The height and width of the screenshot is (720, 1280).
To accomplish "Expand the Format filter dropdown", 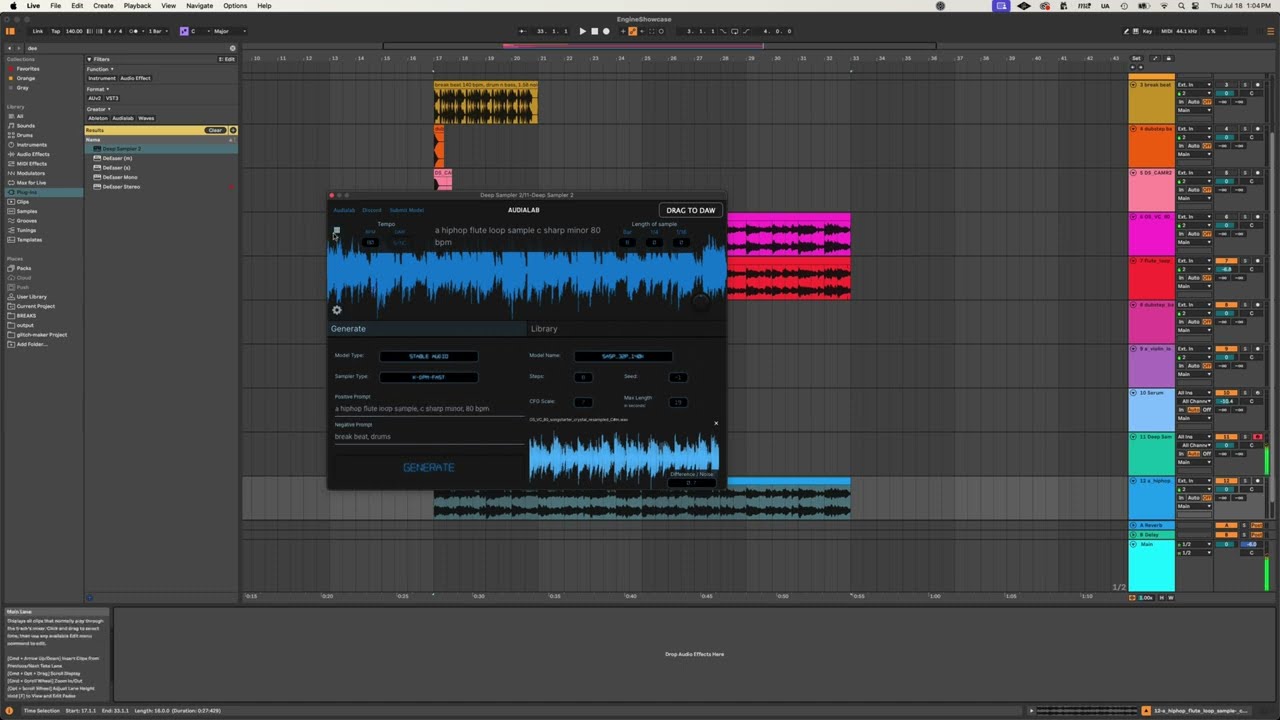I will click(97, 89).
